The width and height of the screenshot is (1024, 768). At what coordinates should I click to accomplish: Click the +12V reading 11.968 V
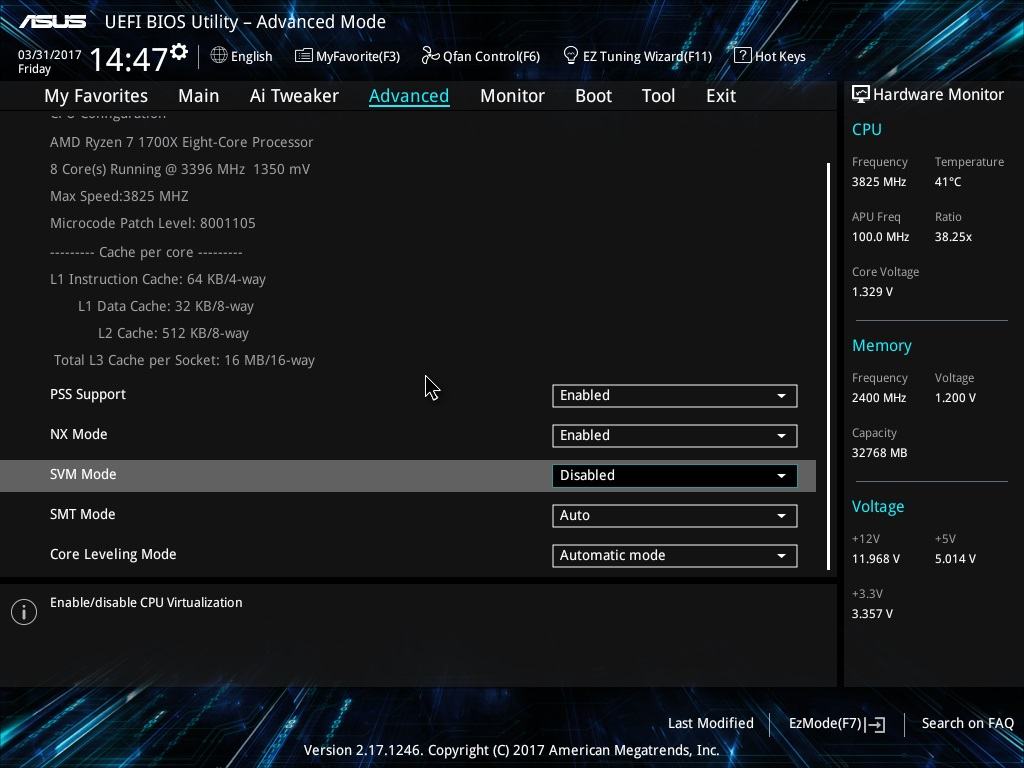[x=875, y=559]
